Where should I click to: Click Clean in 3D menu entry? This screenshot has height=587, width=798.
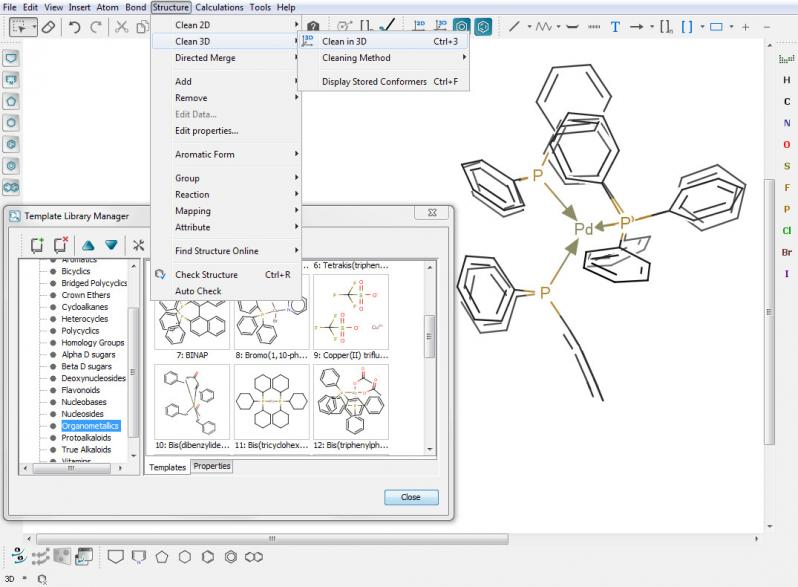click(344, 42)
